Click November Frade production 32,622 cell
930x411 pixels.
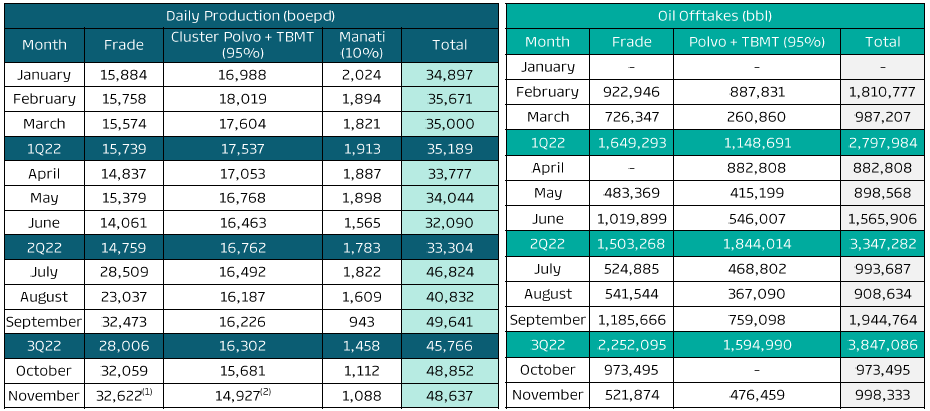click(x=123, y=396)
